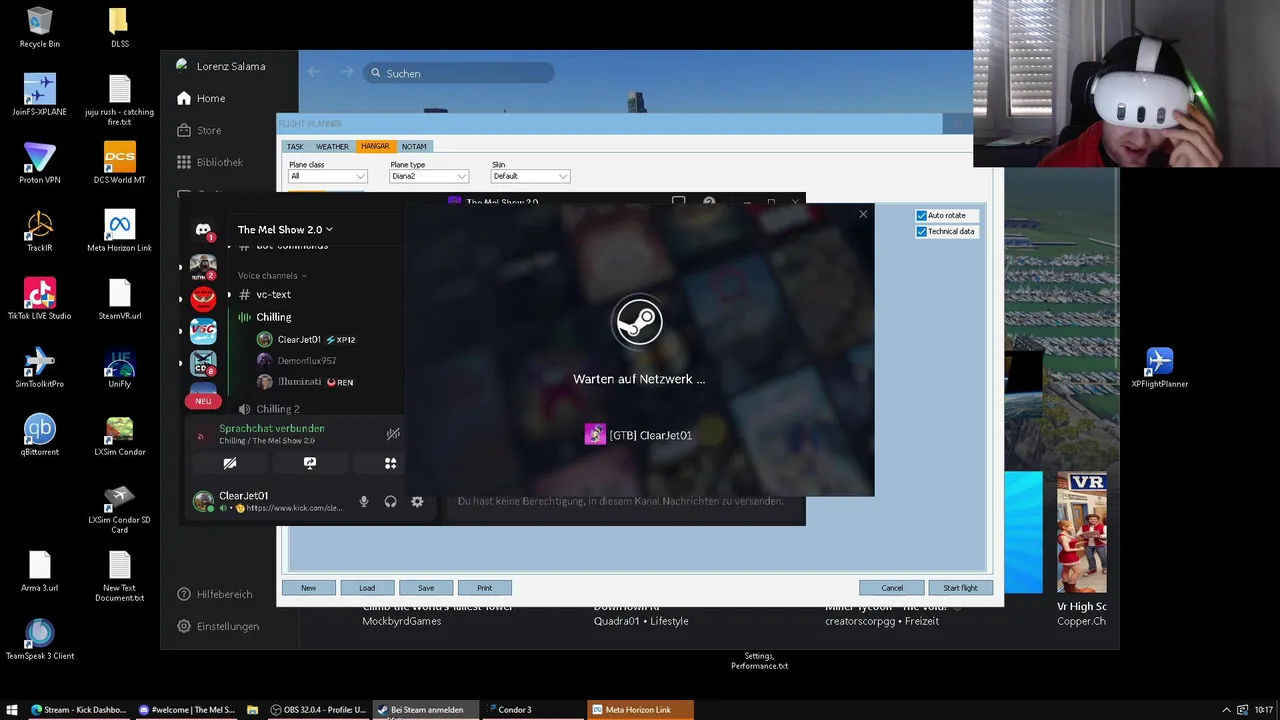Mute microphone in Discord user panel
The width and height of the screenshot is (1280, 720).
[x=364, y=502]
